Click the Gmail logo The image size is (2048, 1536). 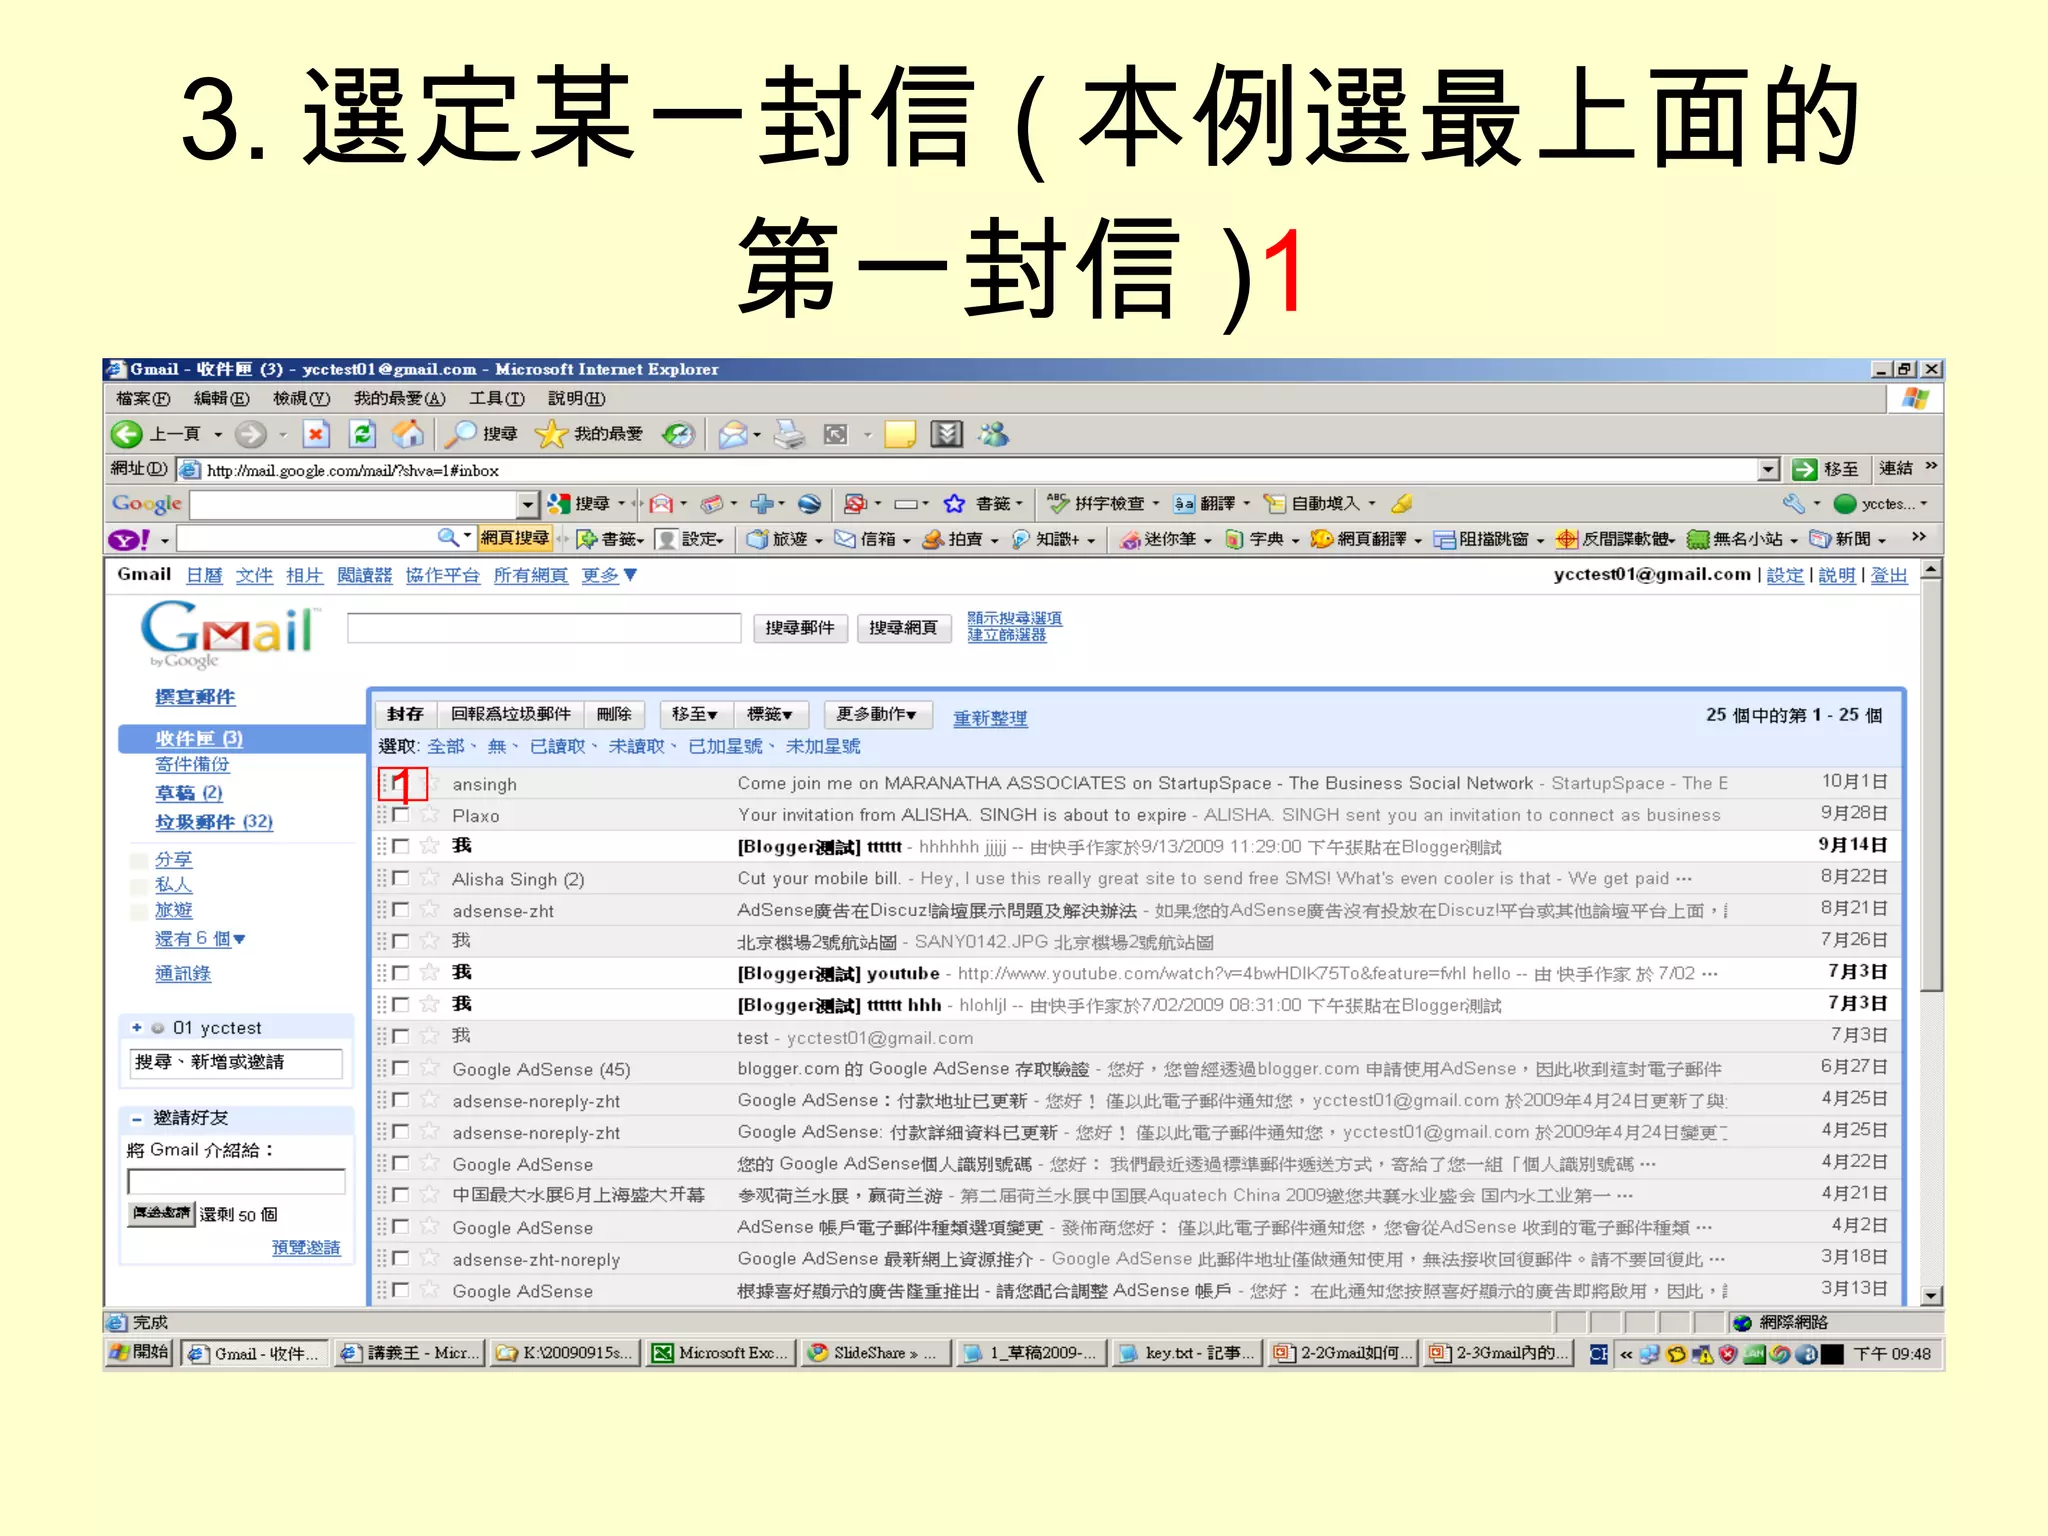tap(230, 634)
